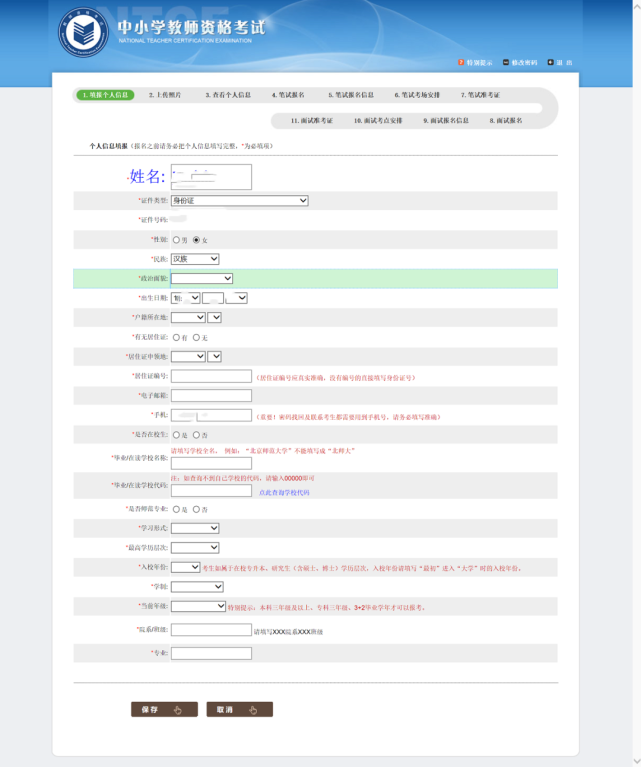Click the 取消 cancel button
The image size is (641, 767).
pyautogui.click(x=240, y=709)
